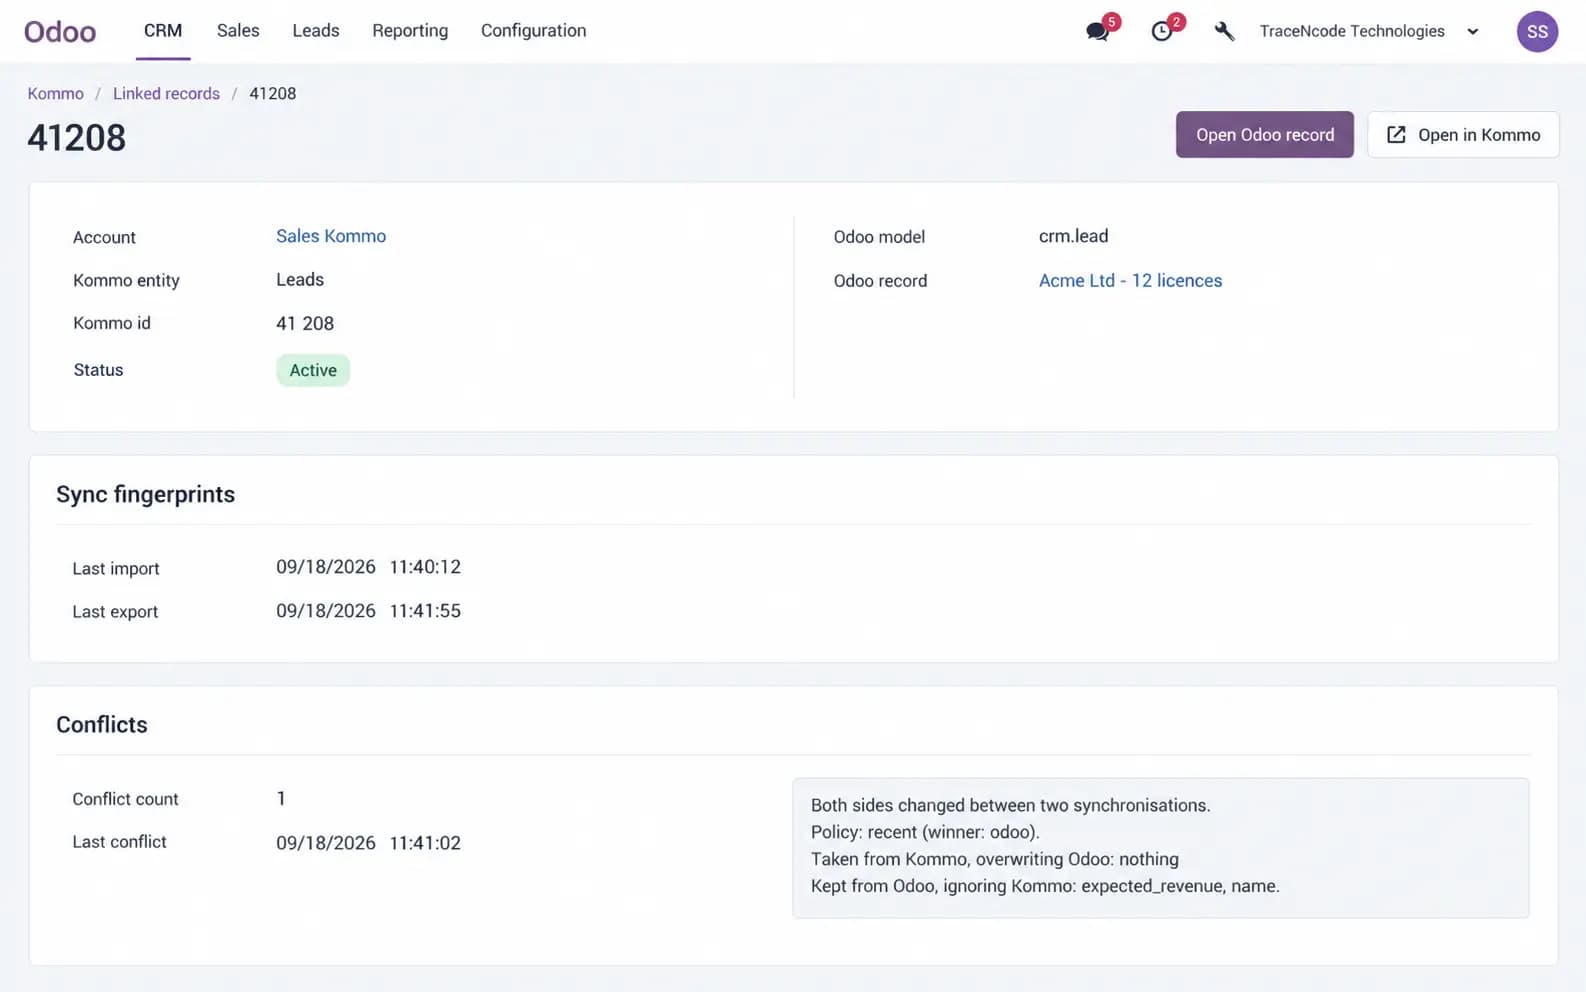
Task: Click the Kommo entity value Leads
Action: click(x=300, y=280)
